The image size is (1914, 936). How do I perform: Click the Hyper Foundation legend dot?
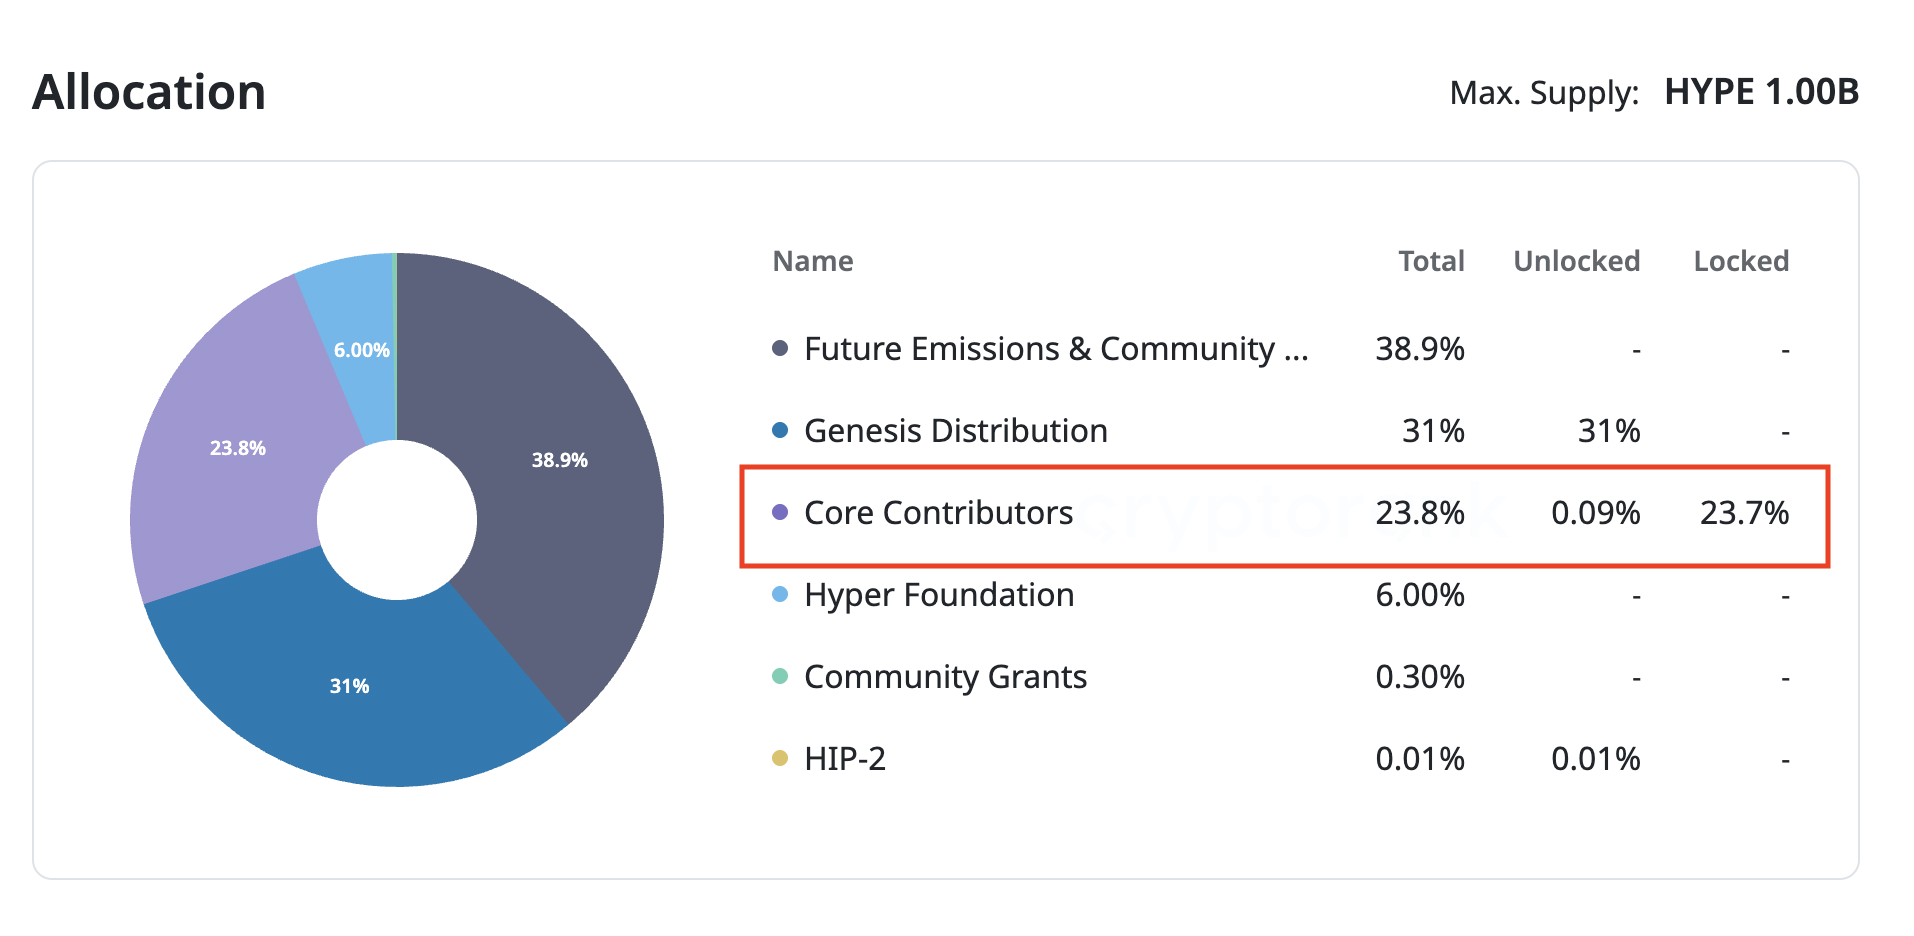pyautogui.click(x=780, y=594)
